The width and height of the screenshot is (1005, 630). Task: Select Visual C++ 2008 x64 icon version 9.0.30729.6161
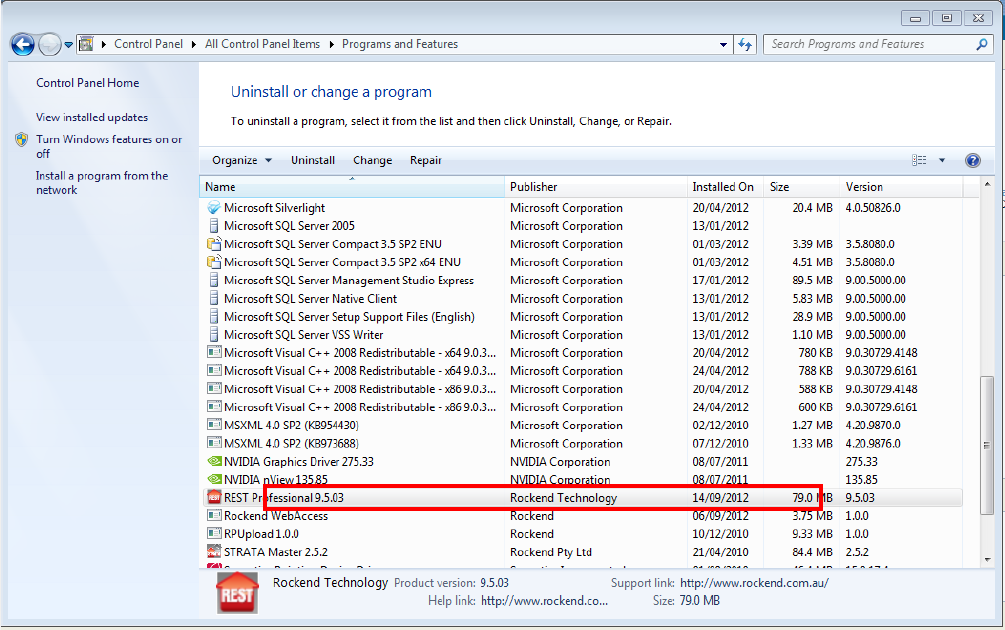(x=214, y=370)
